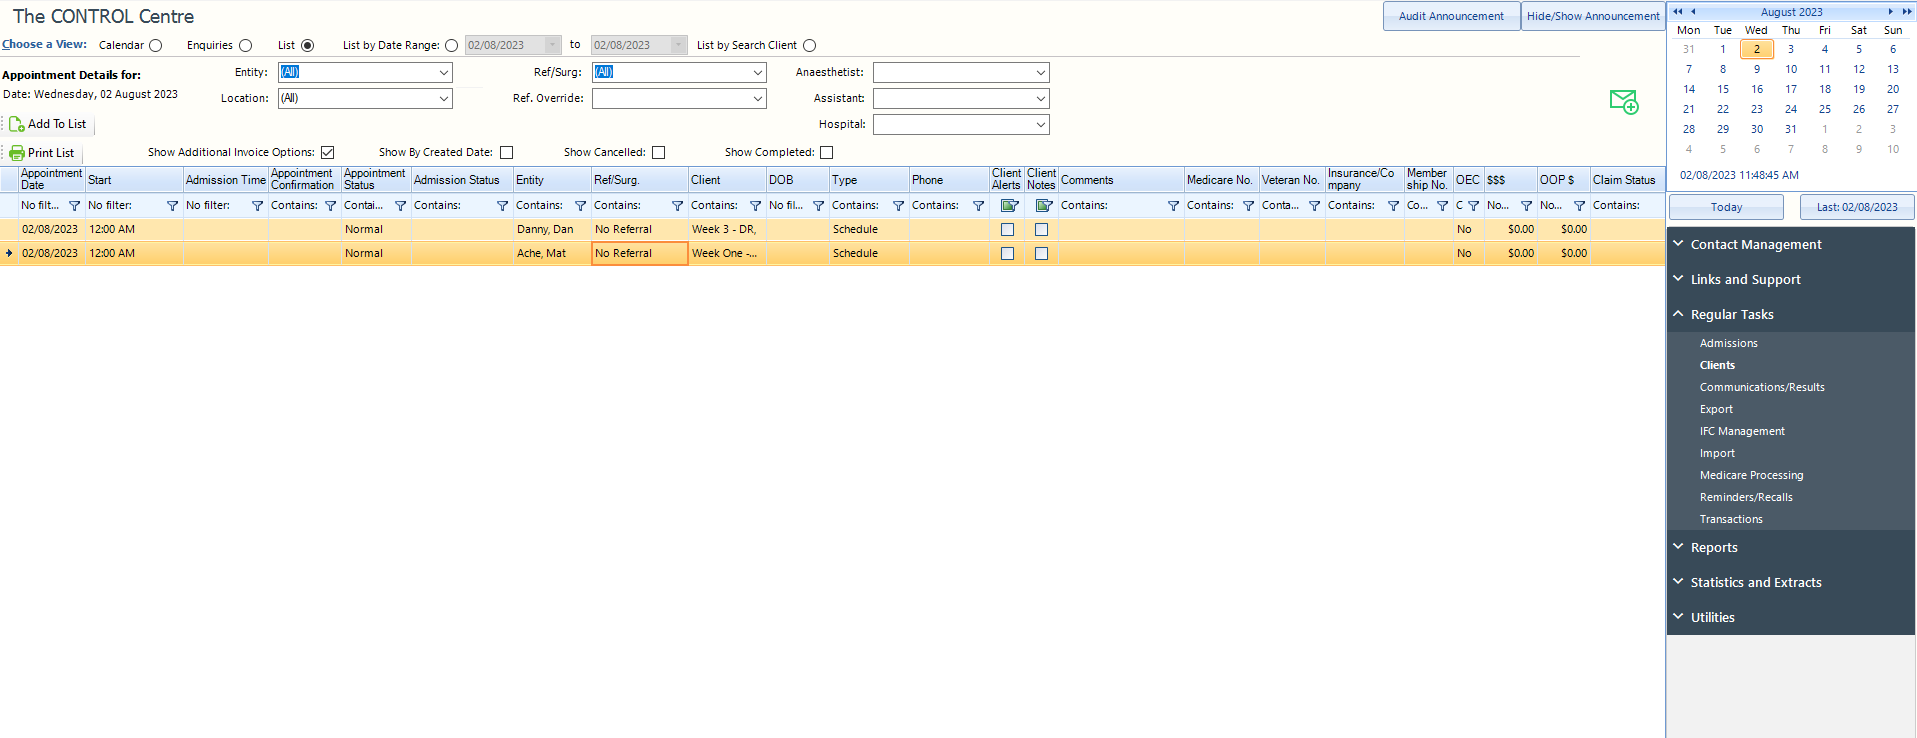Open filter icon for Appointment Confirmation column
The height and width of the screenshot is (738, 1917).
(330, 206)
